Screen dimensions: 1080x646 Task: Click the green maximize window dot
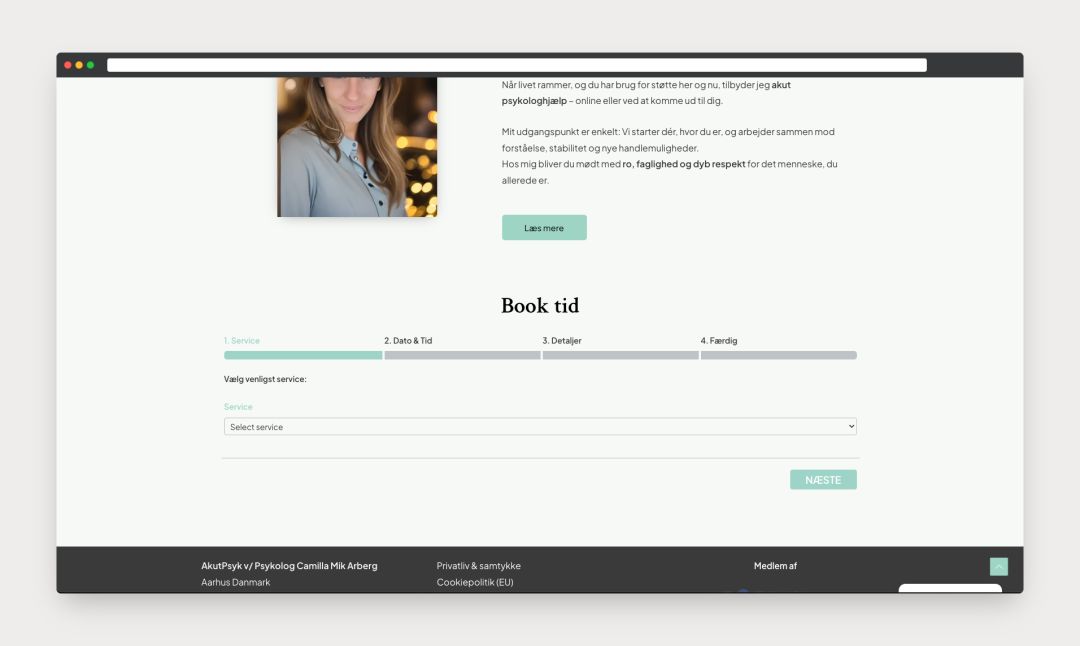tap(90, 65)
